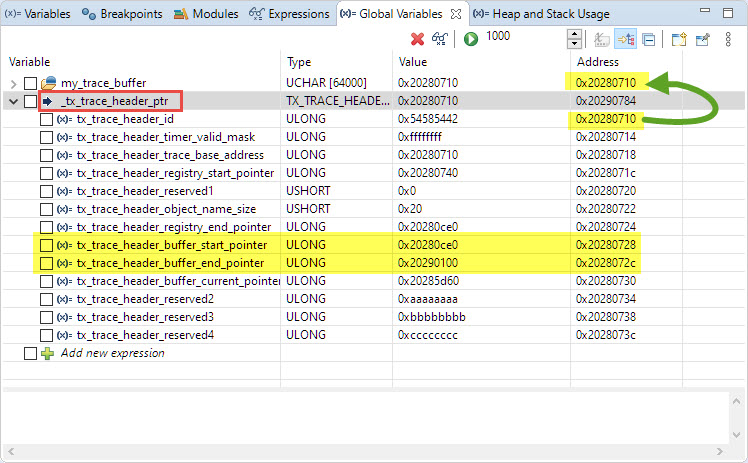Click the Collapse All toolbar icon
This screenshot has height=463, width=748.
point(649,39)
